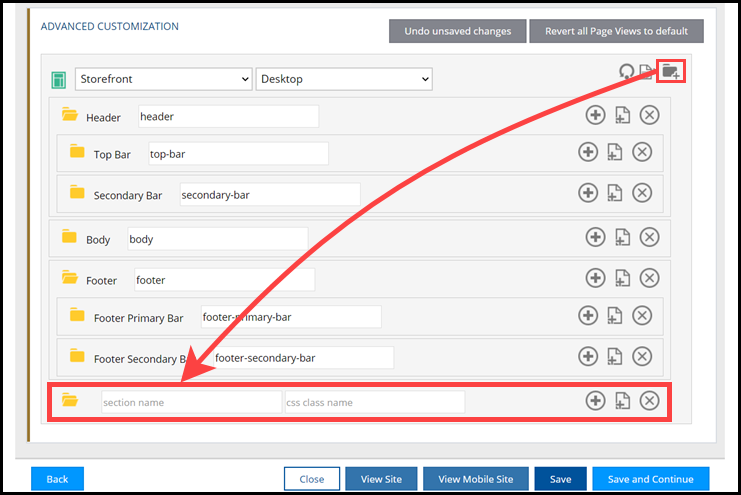Click the Top Bar folder icon

(77, 152)
